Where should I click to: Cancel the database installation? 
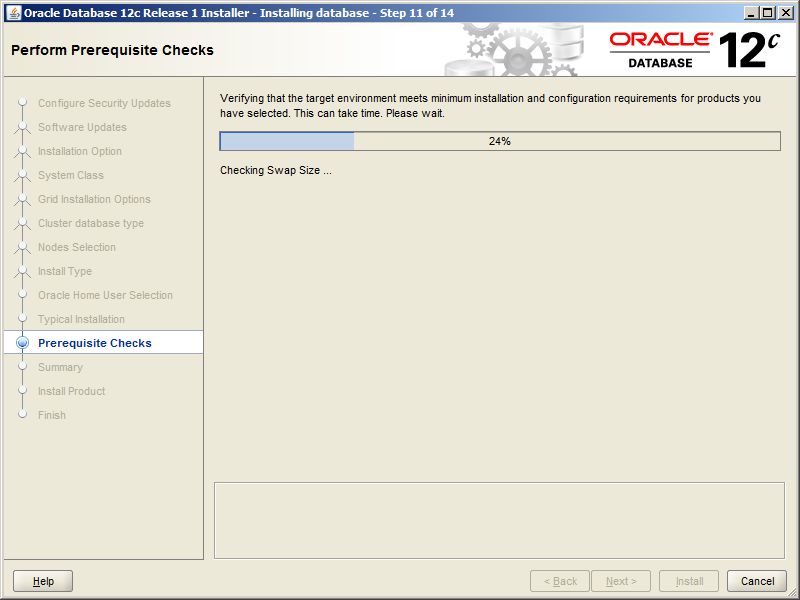coord(757,581)
